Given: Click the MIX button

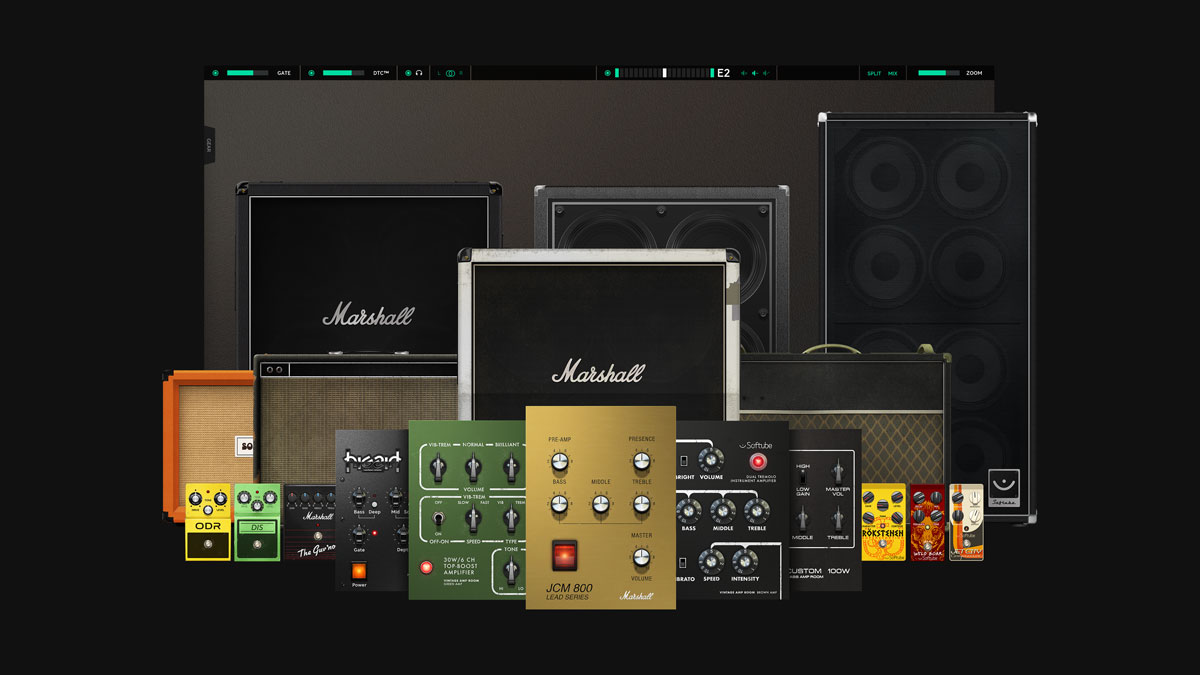Looking at the screenshot, I should coord(893,73).
